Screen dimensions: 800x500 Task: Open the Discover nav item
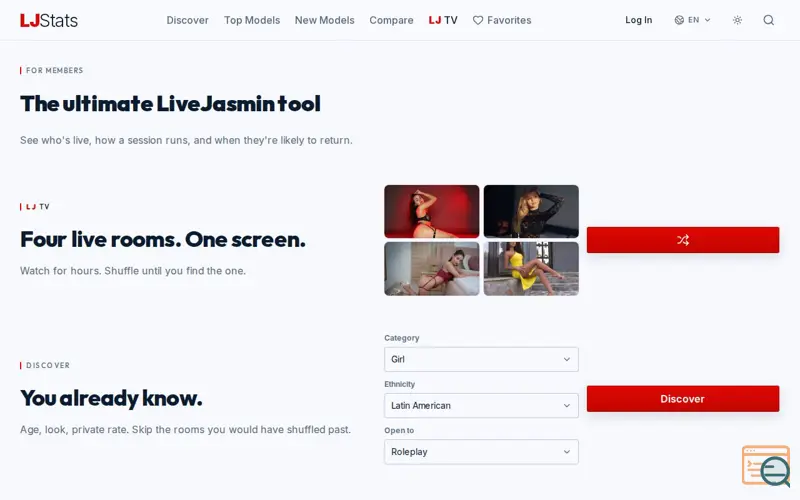point(187,20)
